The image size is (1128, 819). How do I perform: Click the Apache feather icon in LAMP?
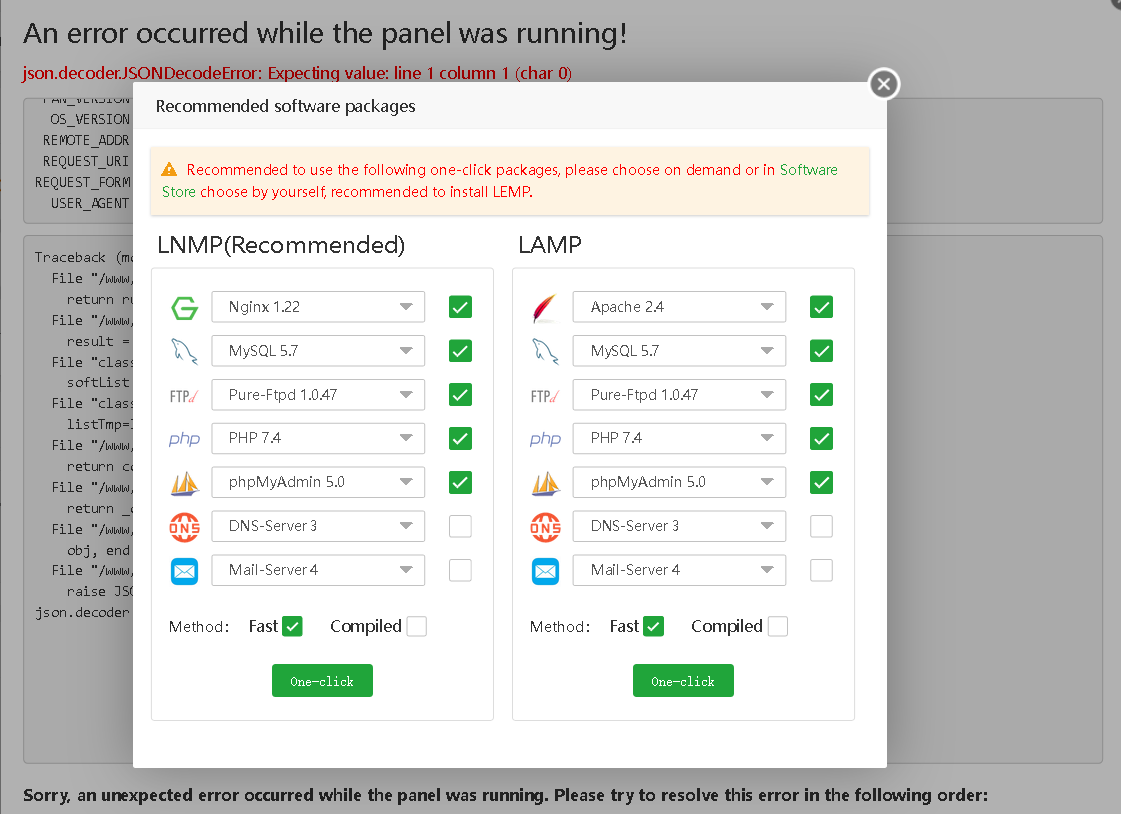545,308
